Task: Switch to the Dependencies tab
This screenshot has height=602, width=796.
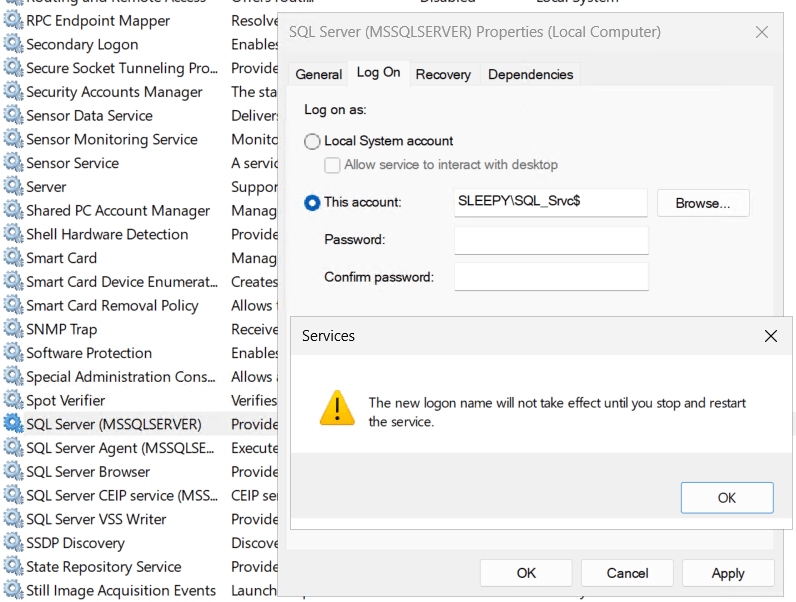Action: pyautogui.click(x=530, y=74)
